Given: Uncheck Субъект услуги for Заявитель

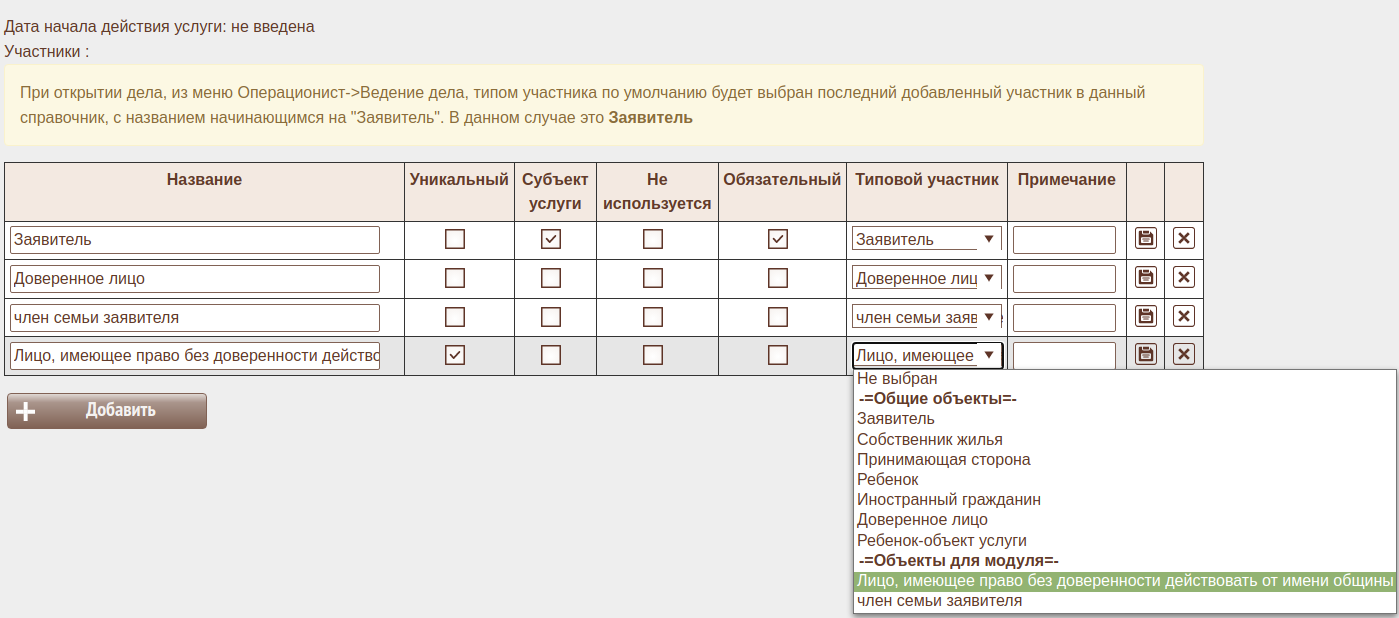Looking at the screenshot, I should (x=551, y=240).
